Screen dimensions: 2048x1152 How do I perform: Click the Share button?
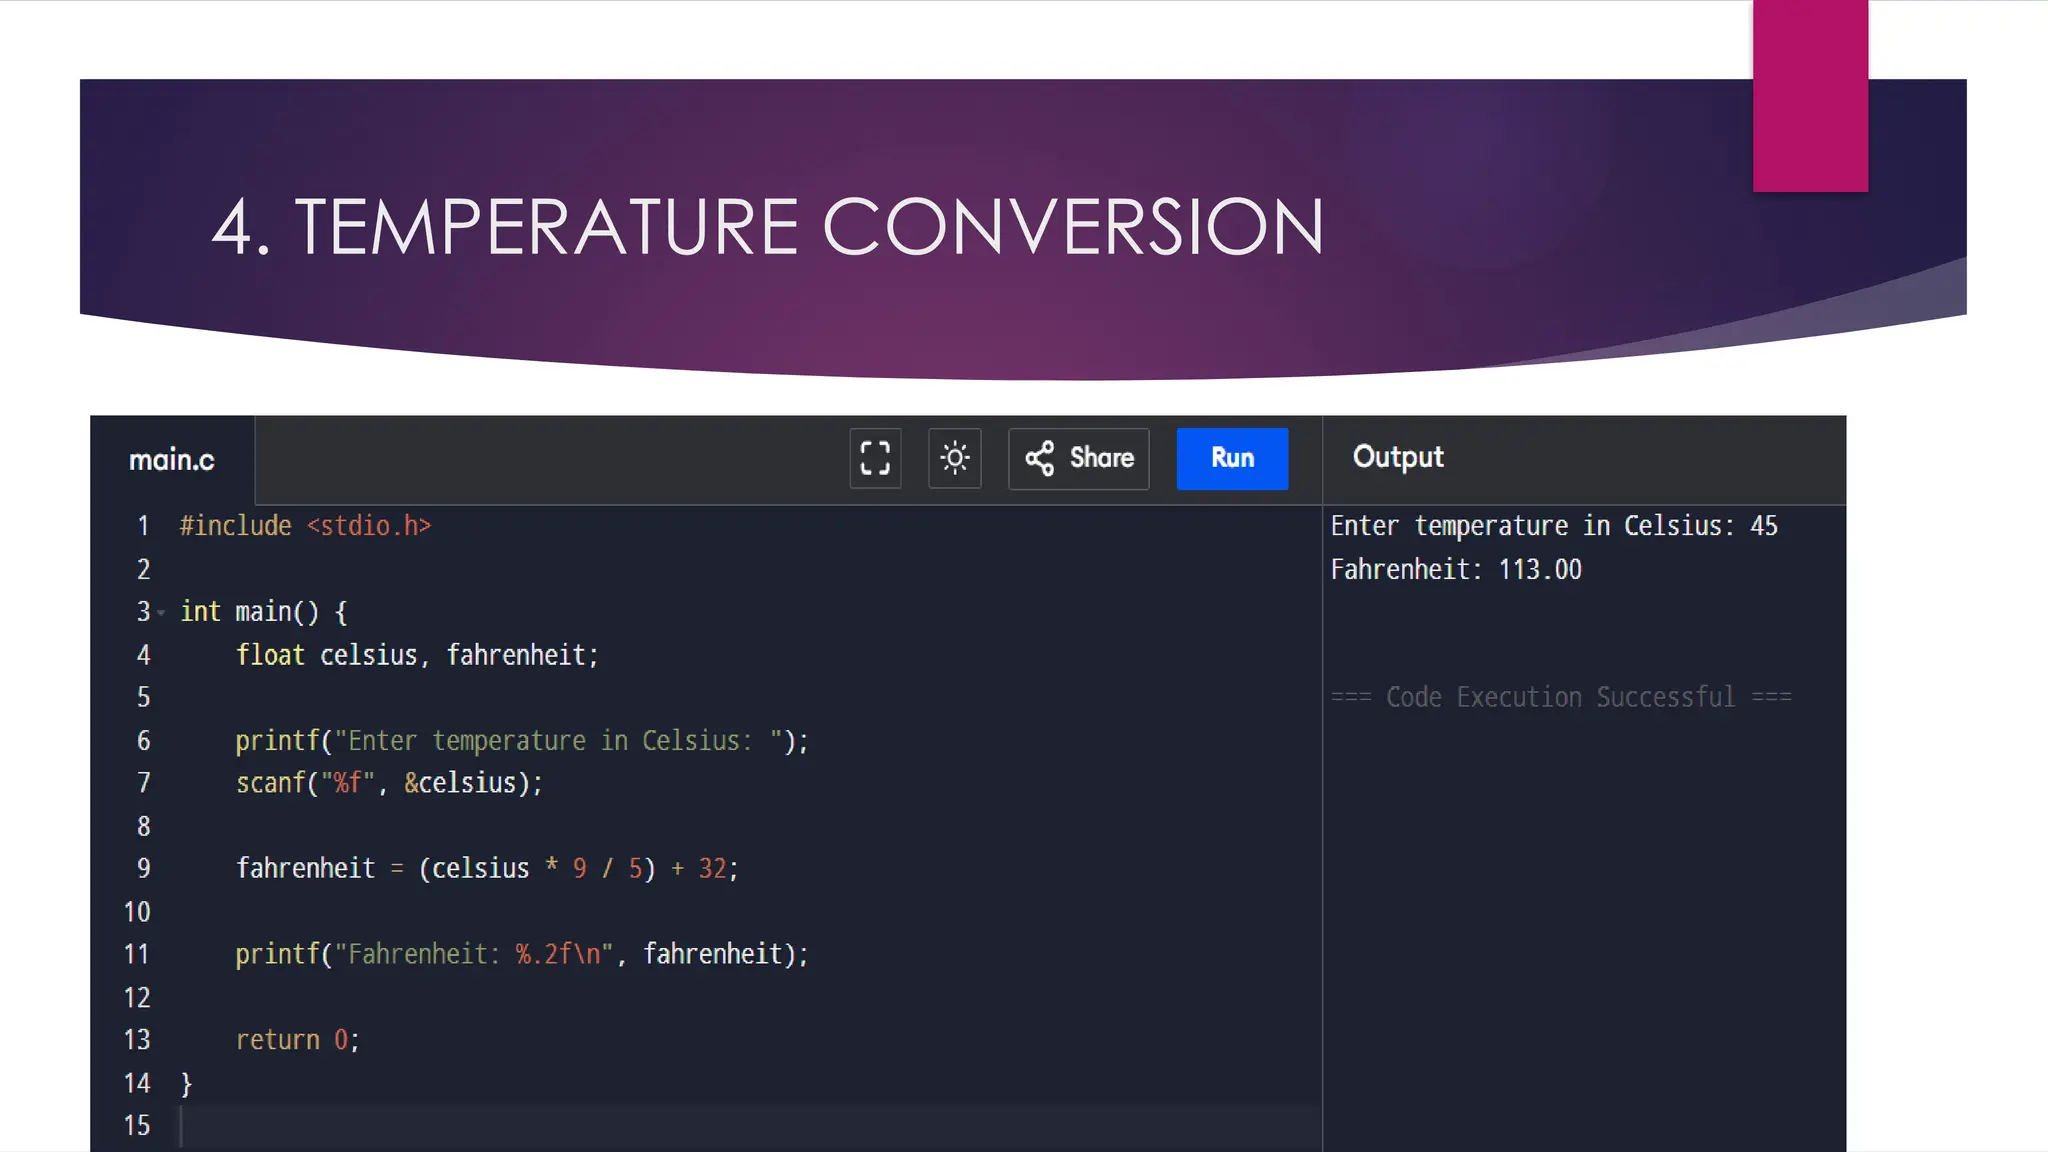(1079, 459)
